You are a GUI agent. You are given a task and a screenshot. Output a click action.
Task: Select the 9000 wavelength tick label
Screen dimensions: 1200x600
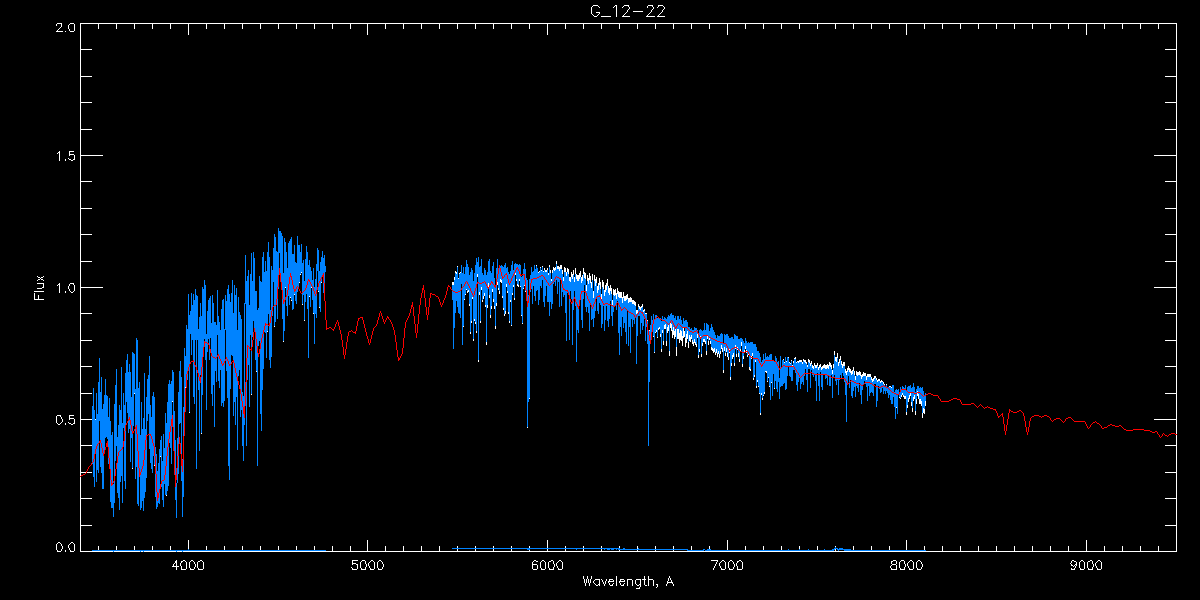coord(1087,565)
